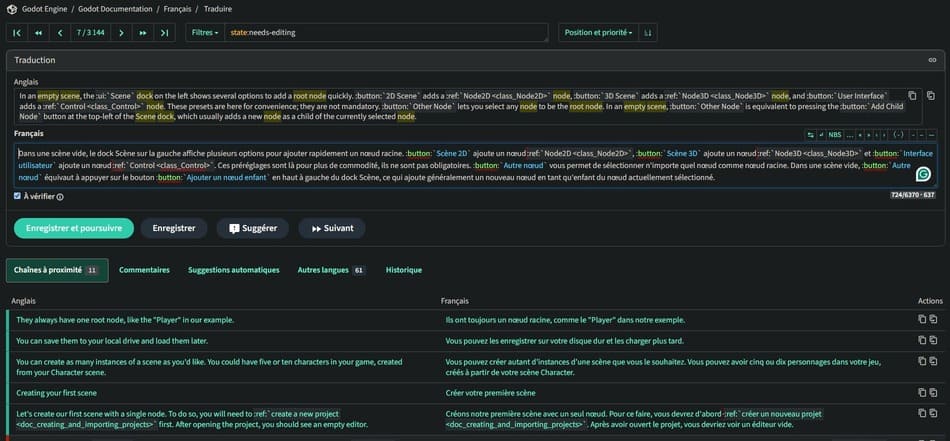Go to the previous string with the left arrow
950x441 pixels.
[60, 33]
